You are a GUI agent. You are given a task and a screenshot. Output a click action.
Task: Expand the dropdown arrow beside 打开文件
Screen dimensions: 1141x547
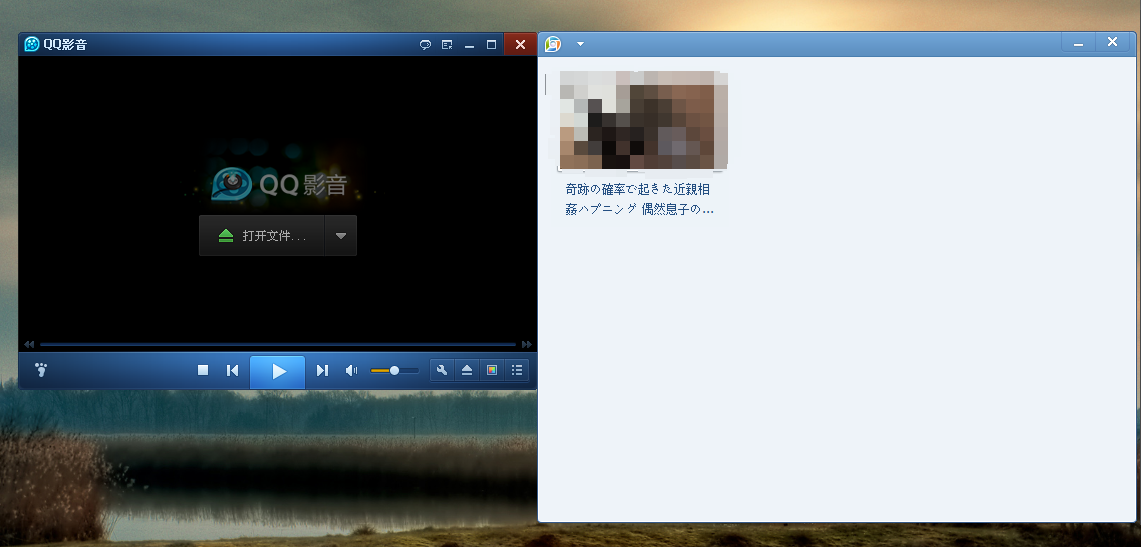[x=341, y=236]
